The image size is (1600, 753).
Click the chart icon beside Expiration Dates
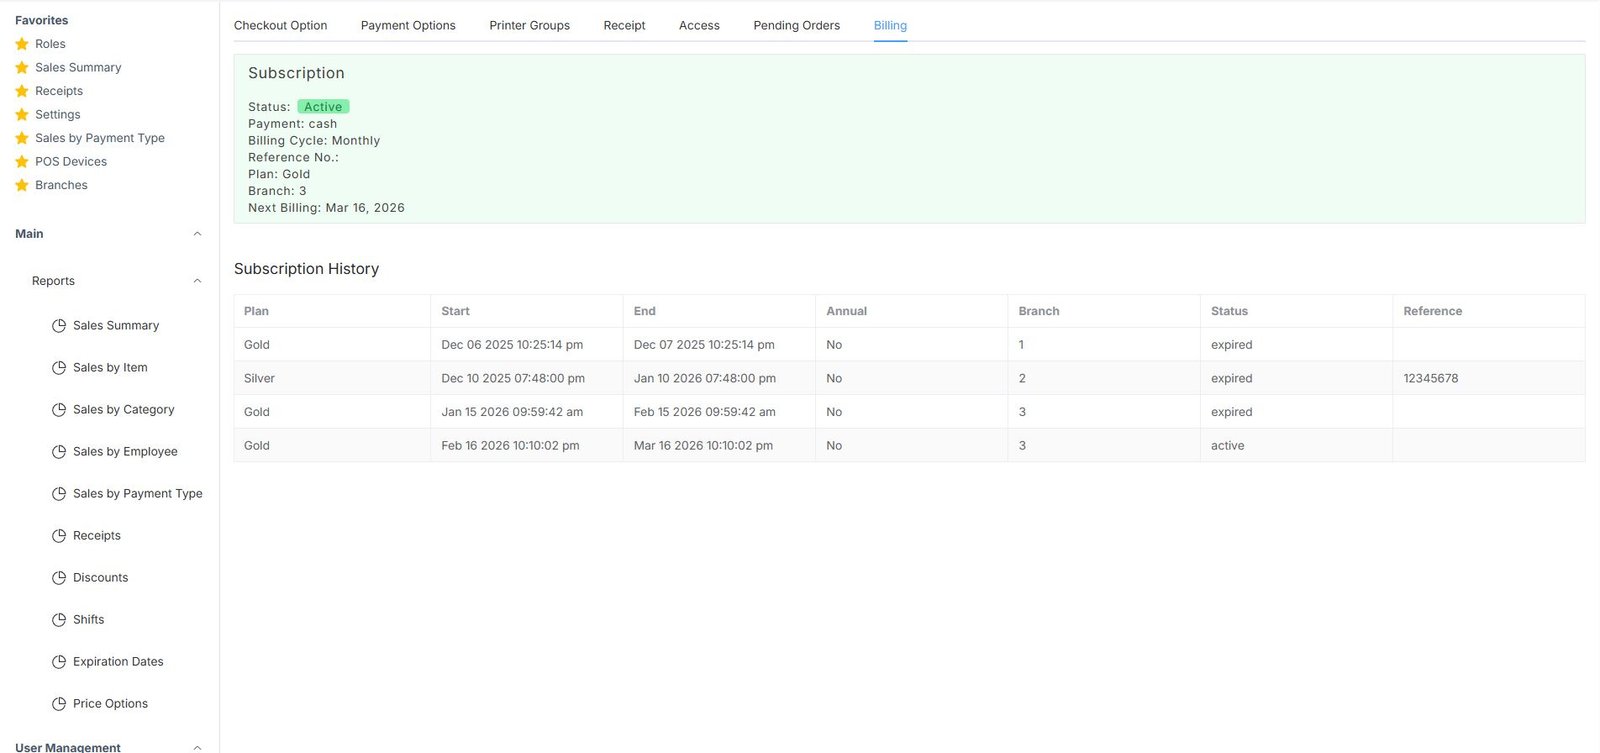59,662
